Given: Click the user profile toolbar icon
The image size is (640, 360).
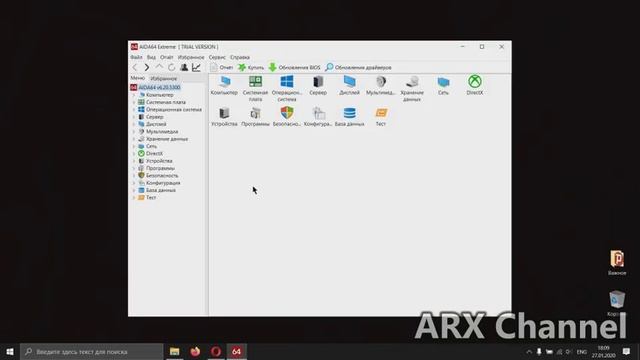Looking at the screenshot, I should click(184, 67).
